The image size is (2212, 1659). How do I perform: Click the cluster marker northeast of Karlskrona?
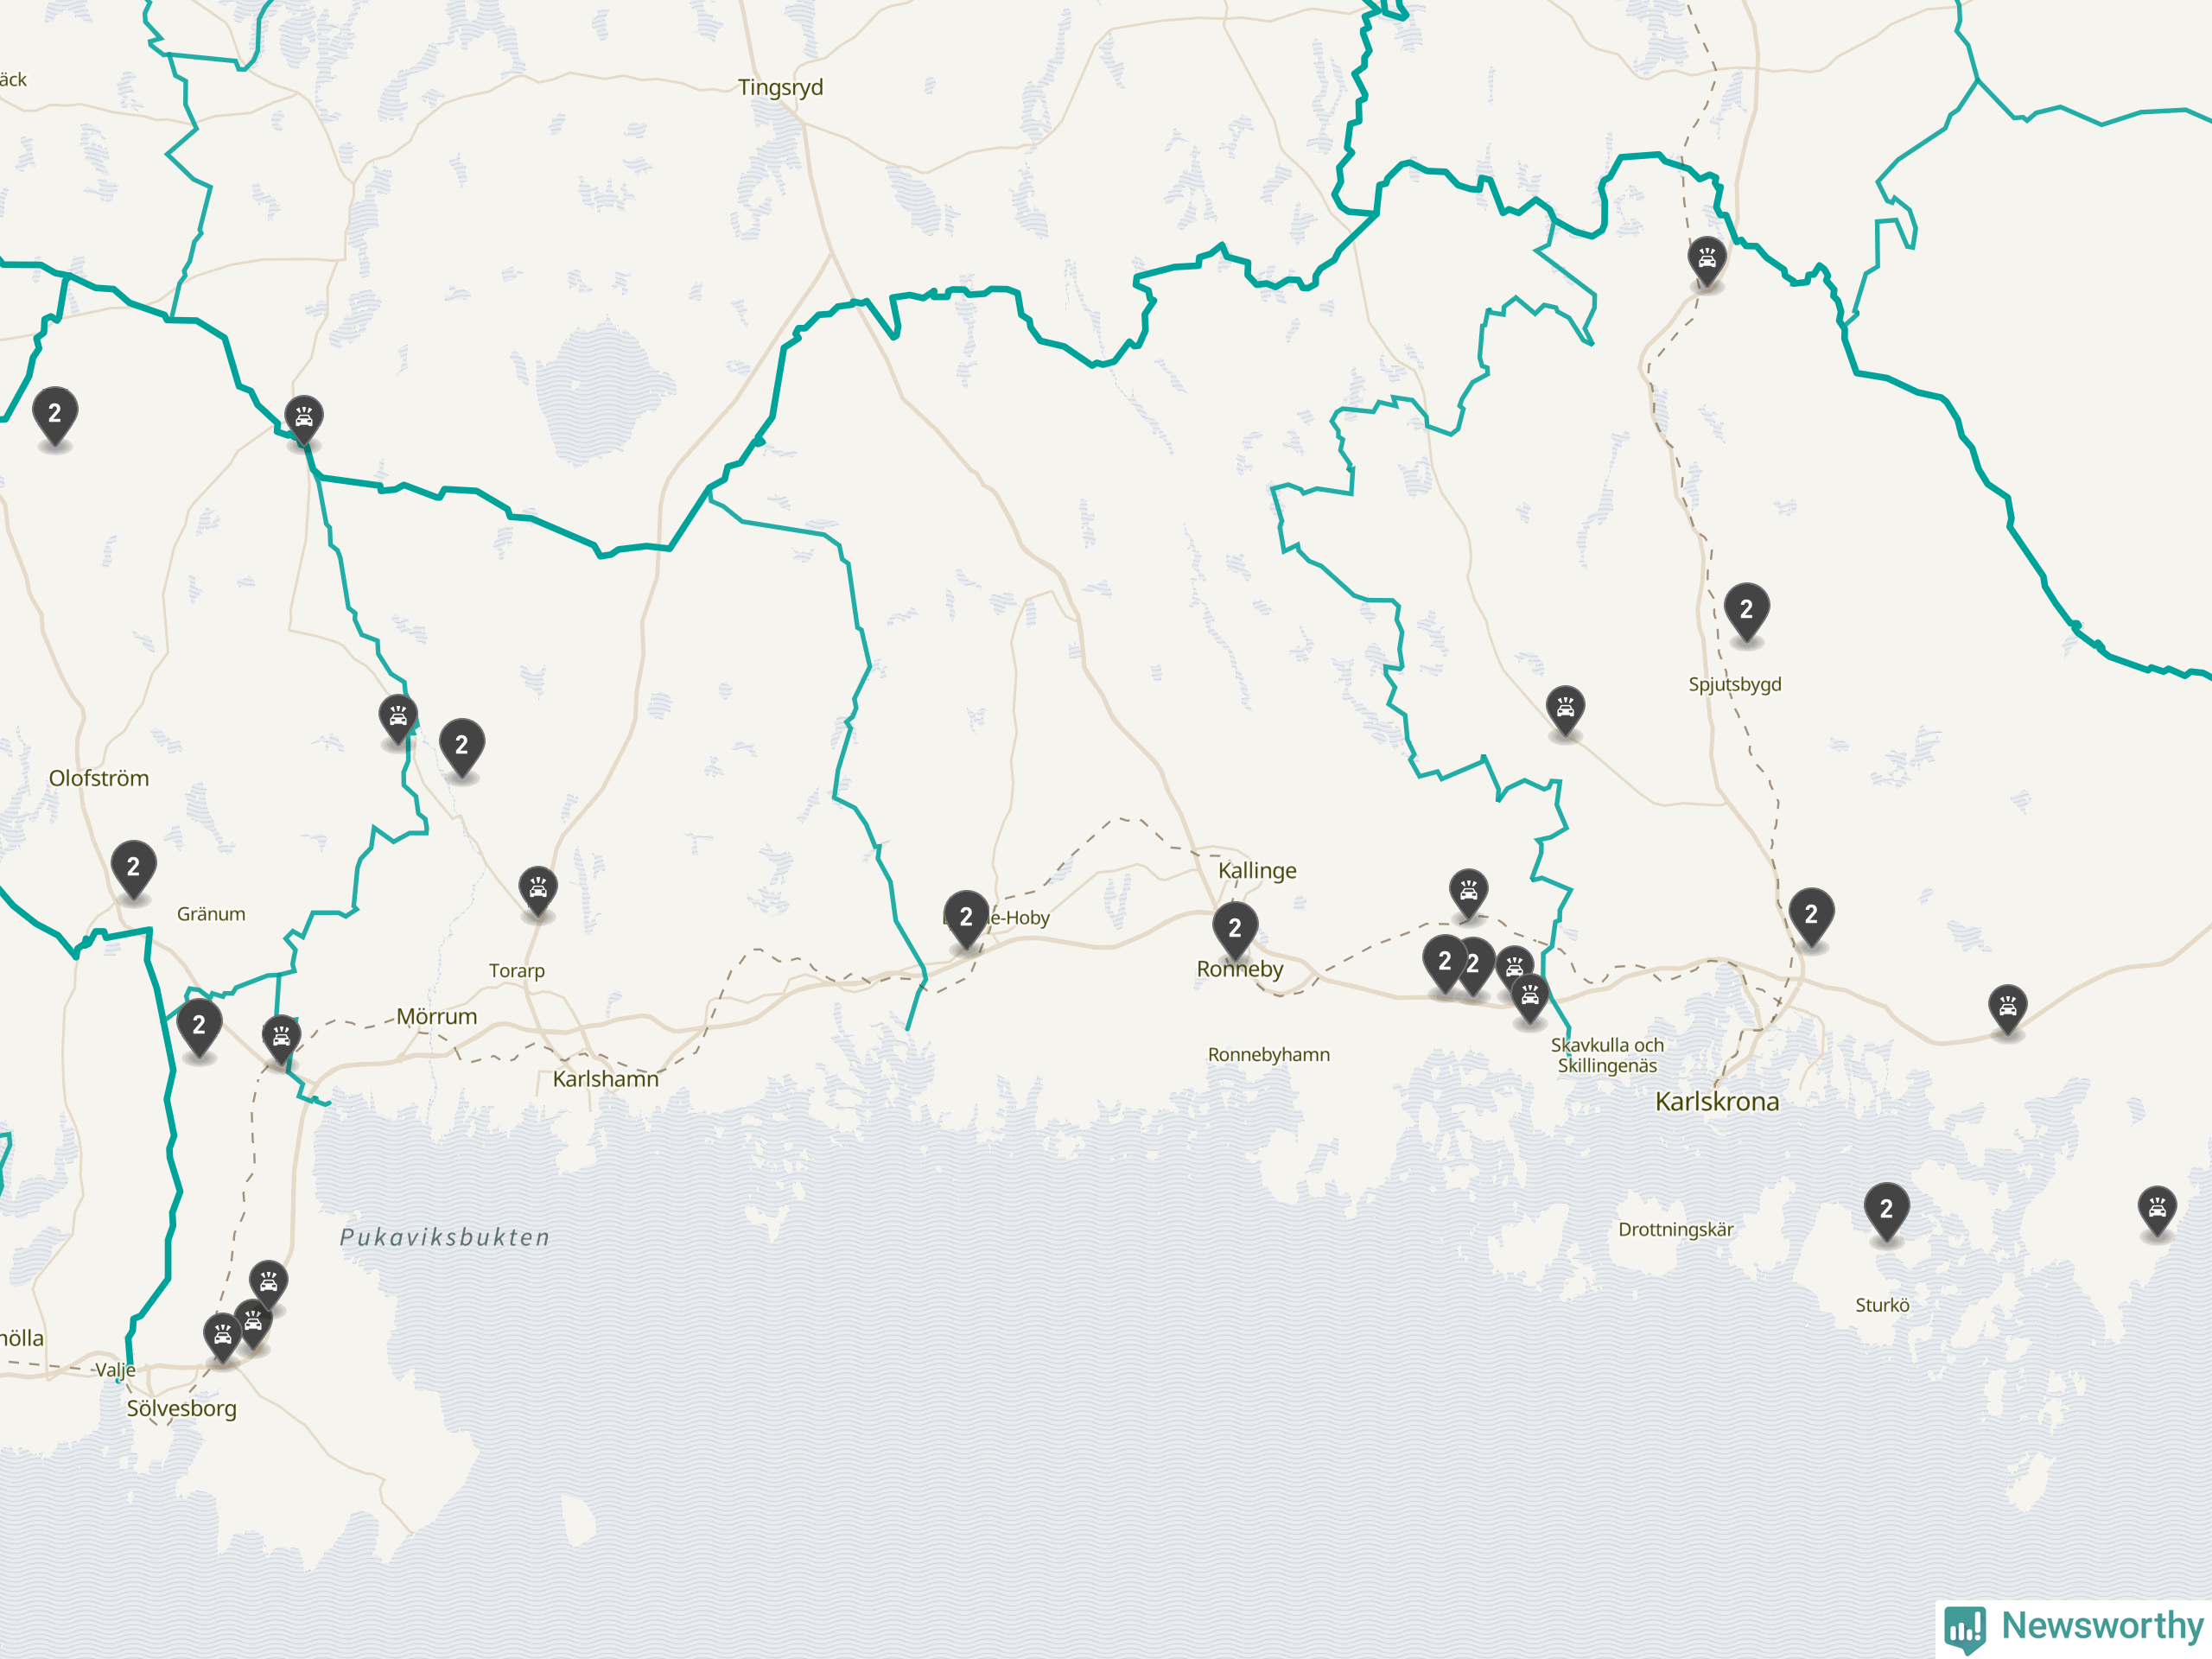pos(1811,915)
